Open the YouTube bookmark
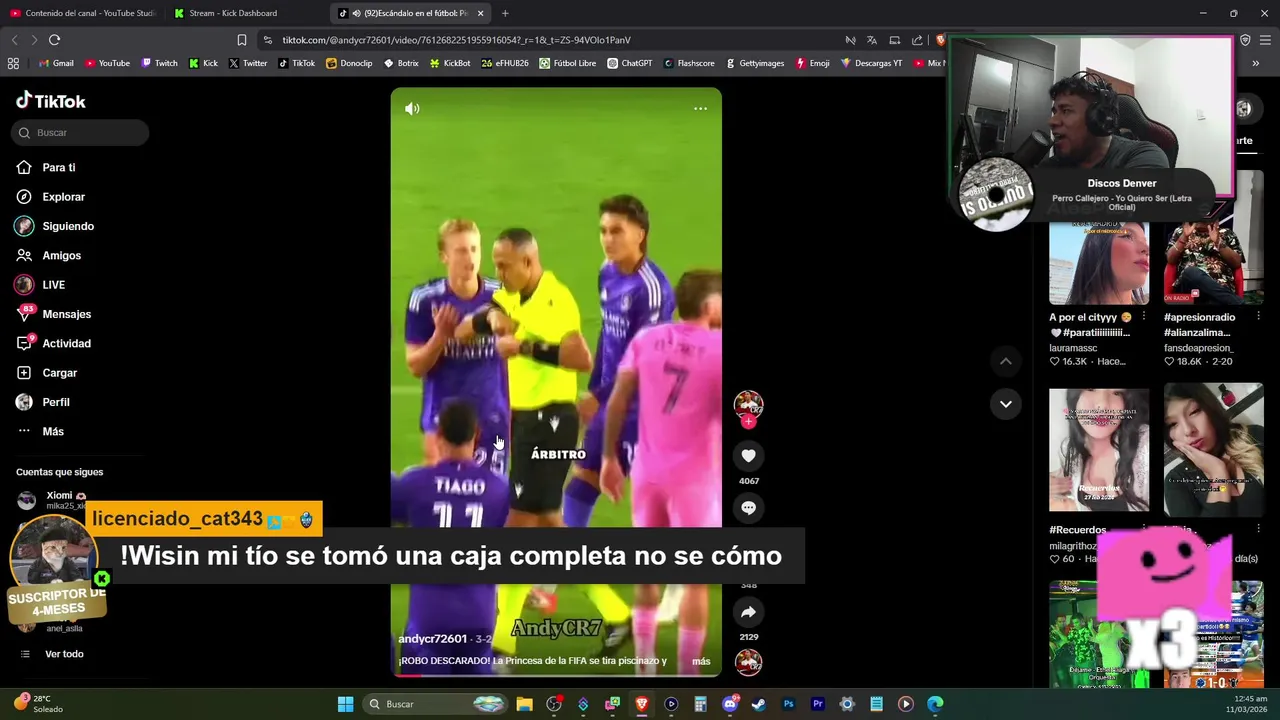This screenshot has width=1280, height=720. coord(107,63)
